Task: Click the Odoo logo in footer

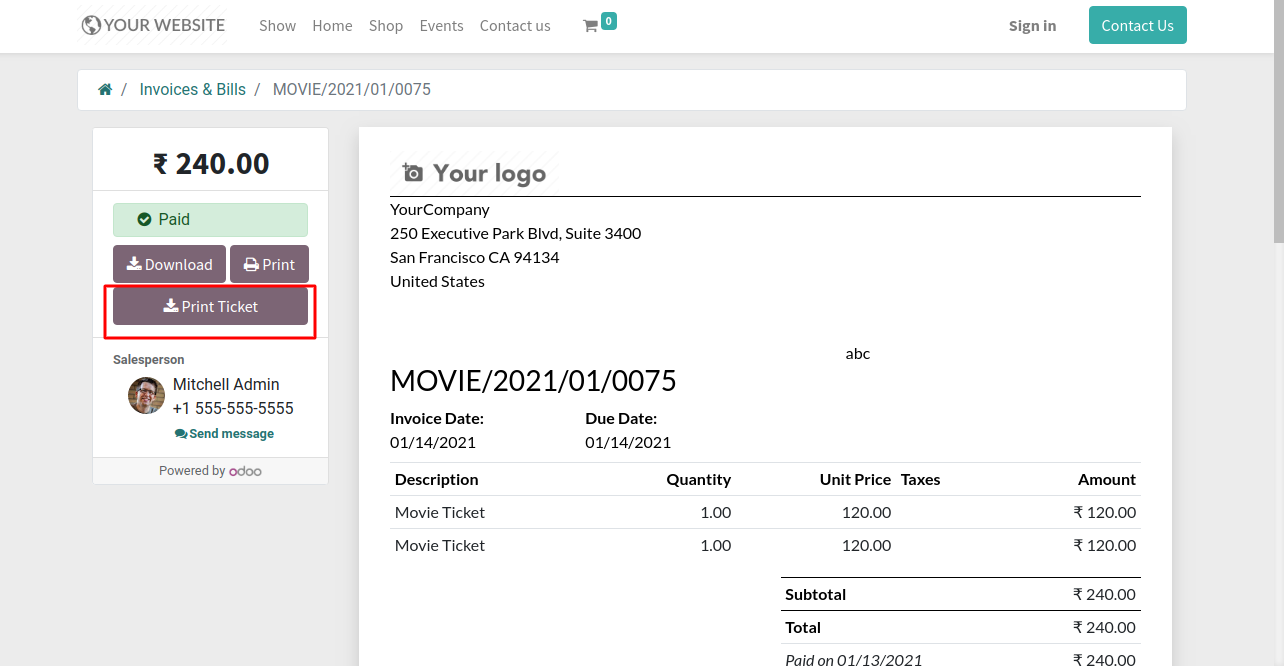Action: point(245,471)
